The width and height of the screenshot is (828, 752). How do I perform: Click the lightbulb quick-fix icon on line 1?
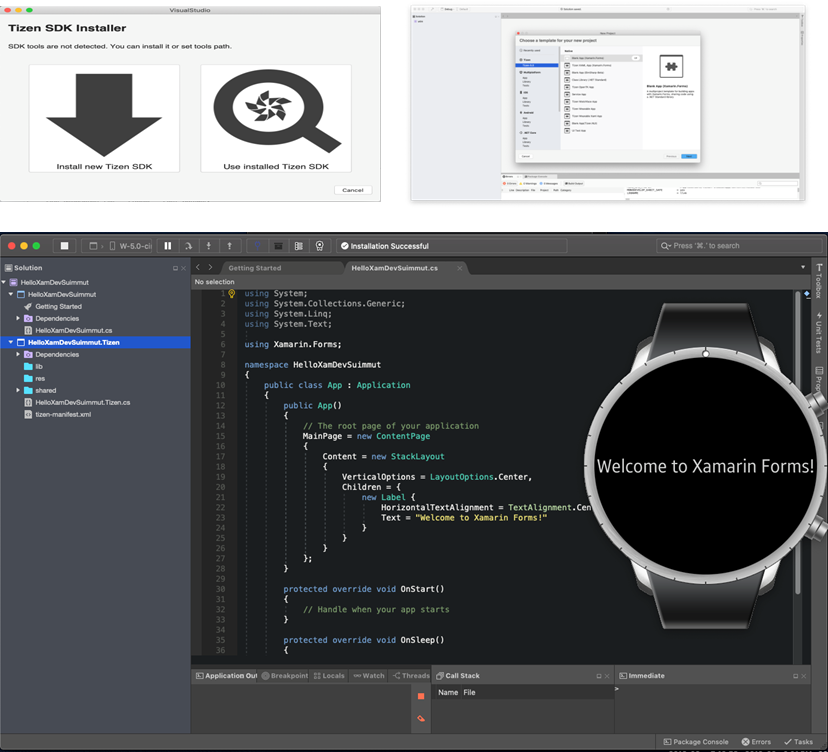pyautogui.click(x=232, y=294)
